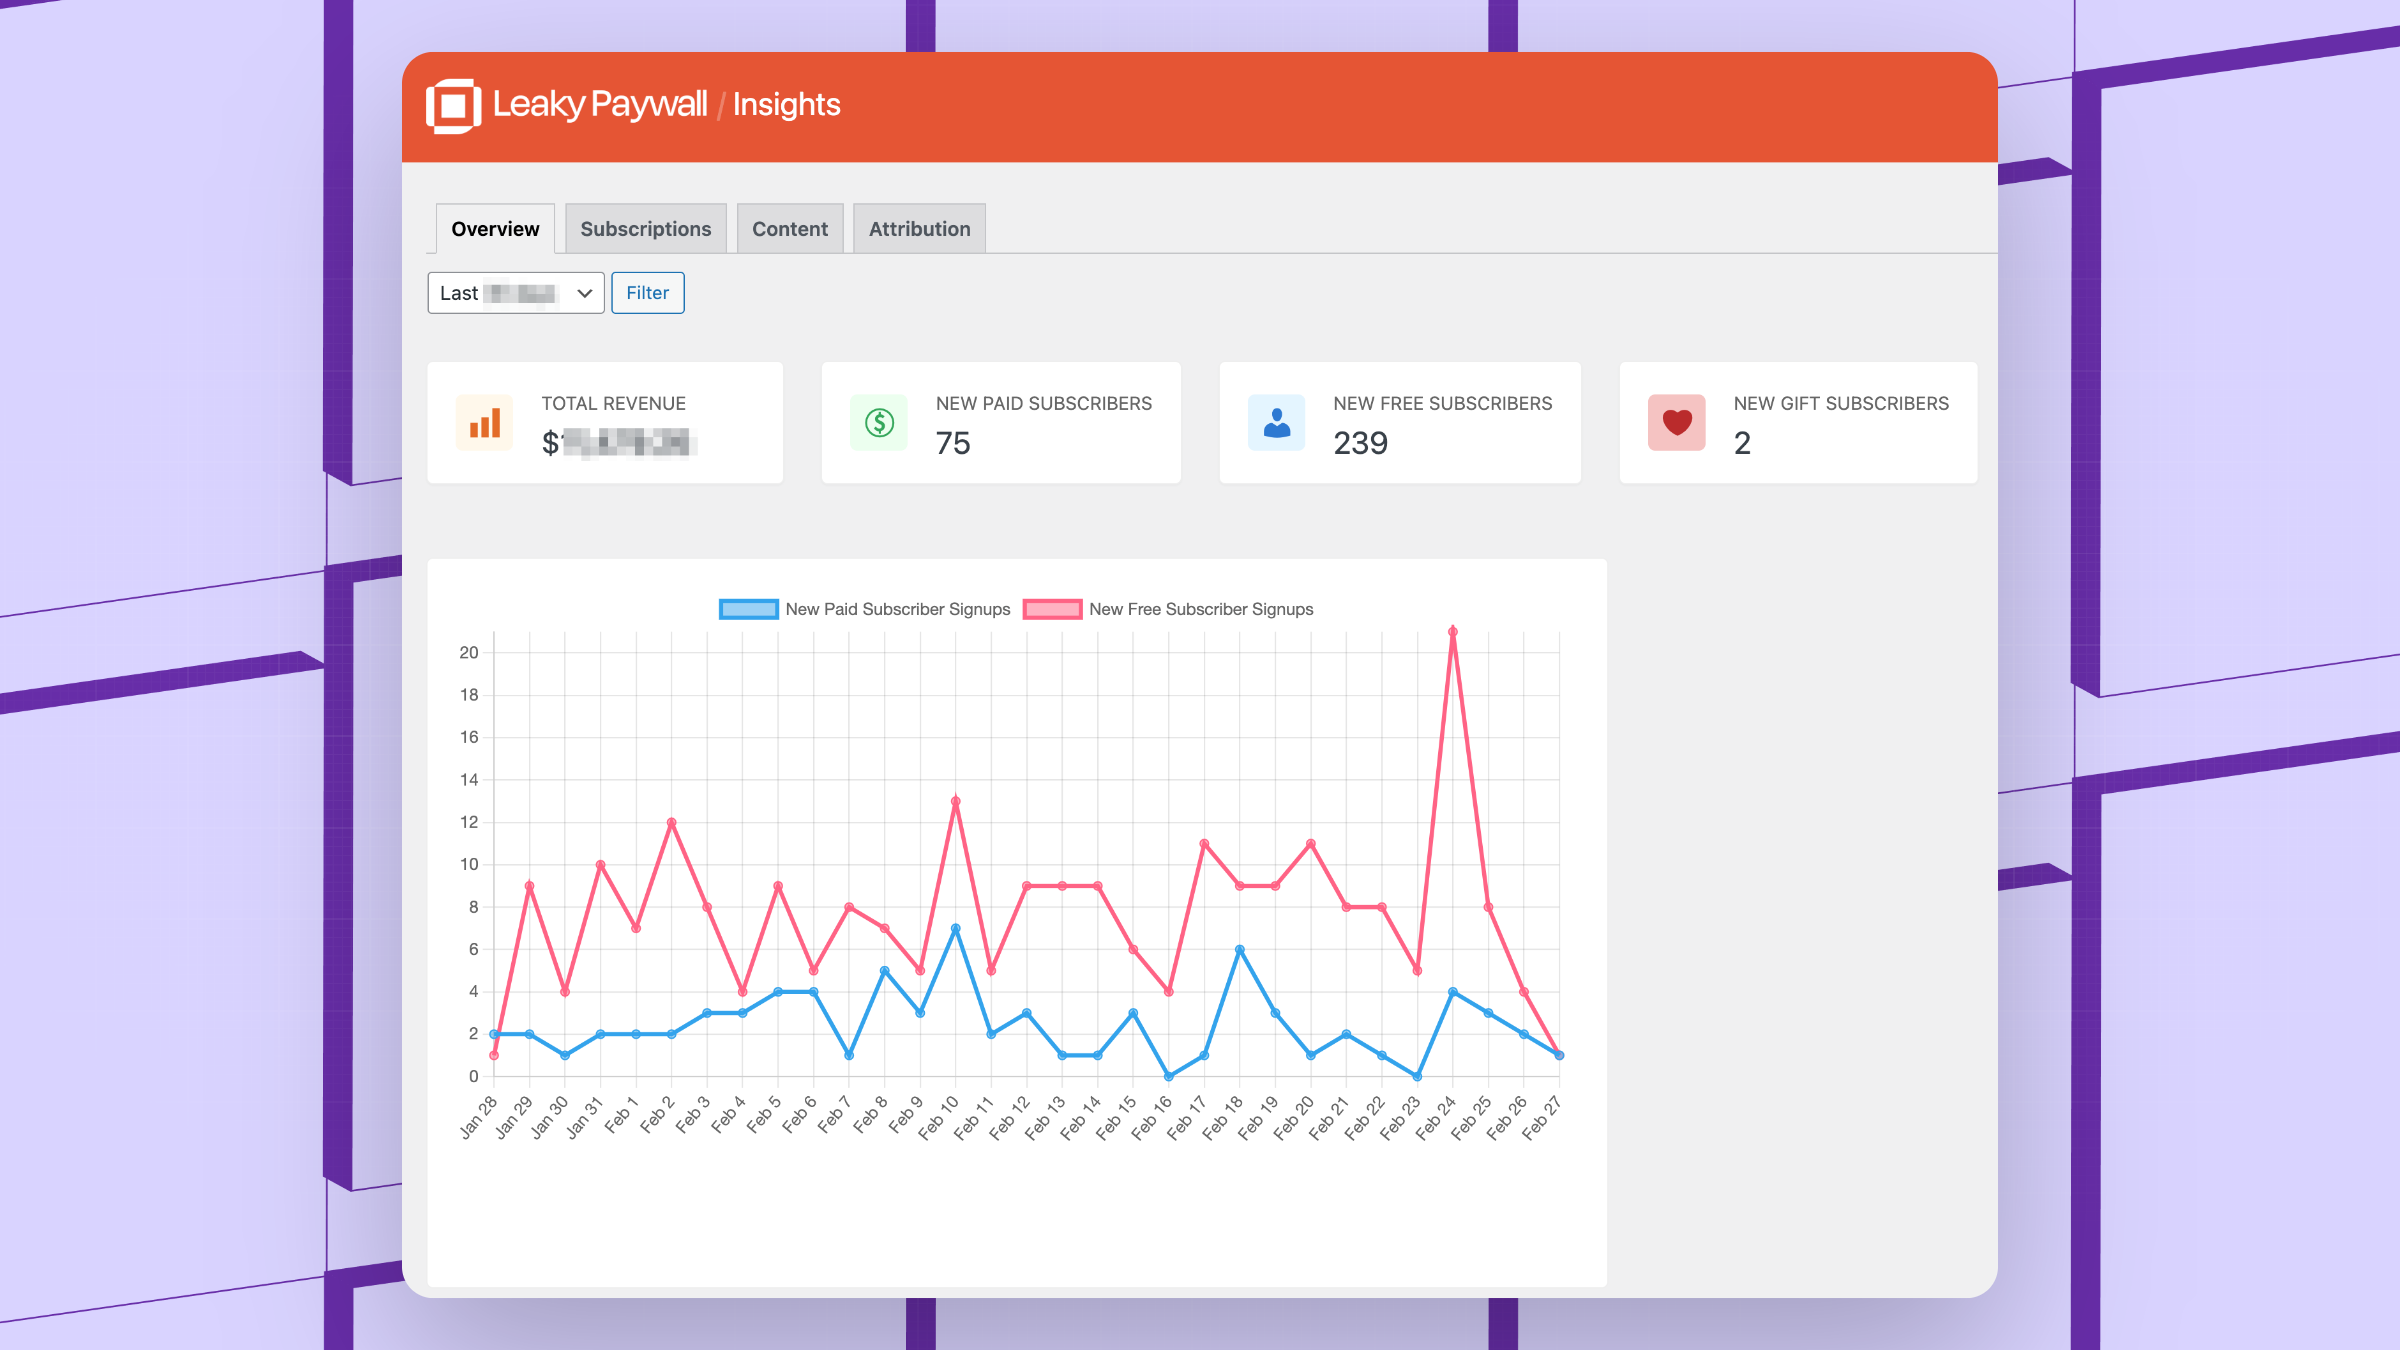Click the Feb 27 axis label
Screen dimensions: 2400x1350
(1542, 1117)
